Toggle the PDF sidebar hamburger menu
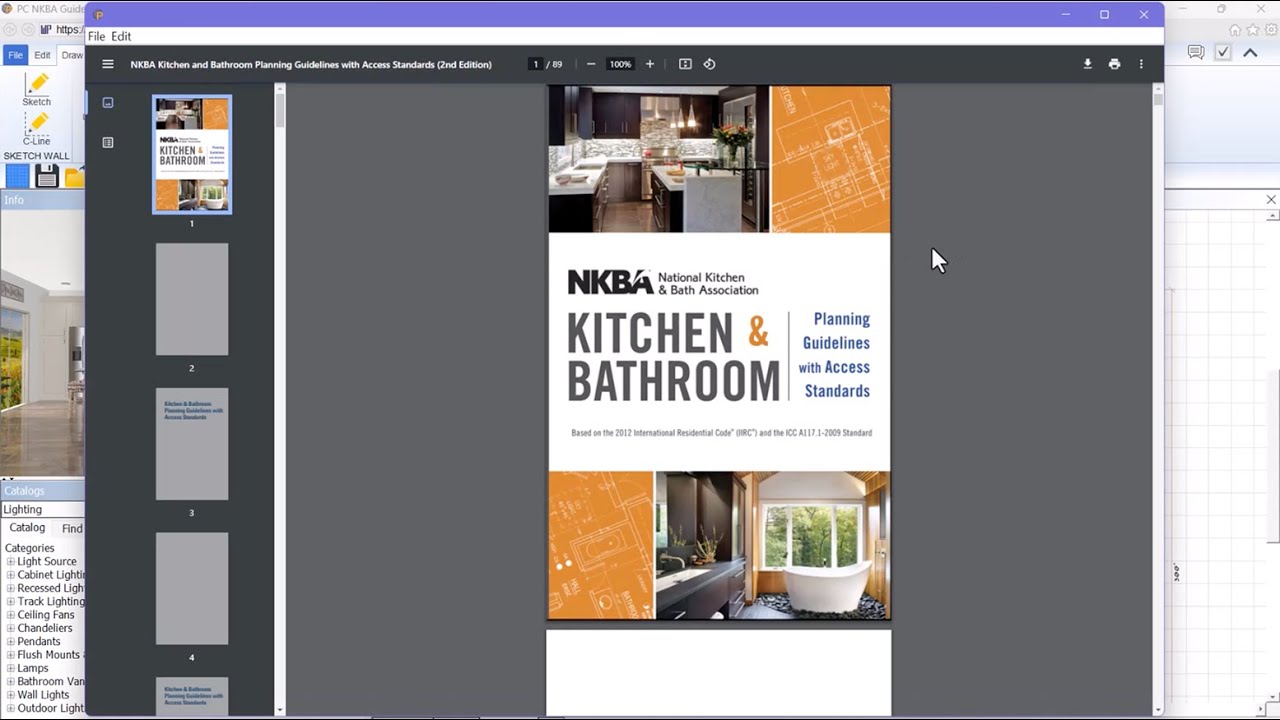Viewport: 1280px width, 720px height. (x=108, y=64)
